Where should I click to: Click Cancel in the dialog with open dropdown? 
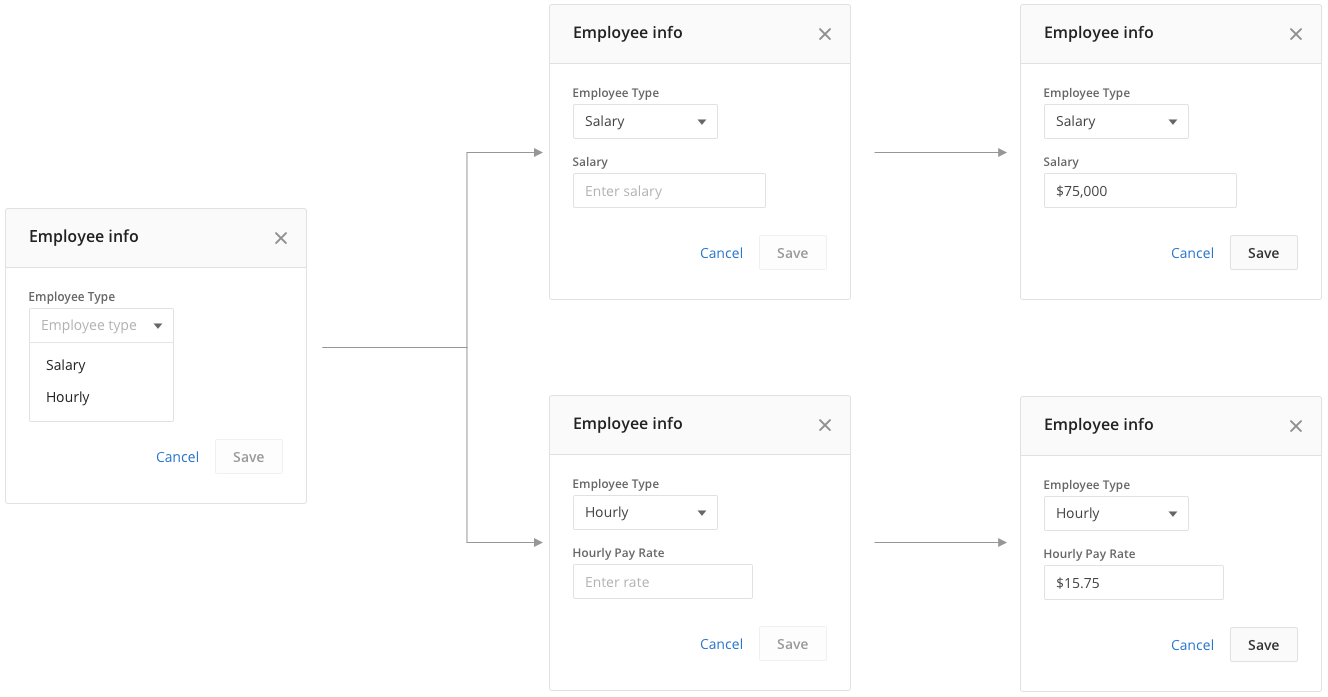click(177, 457)
